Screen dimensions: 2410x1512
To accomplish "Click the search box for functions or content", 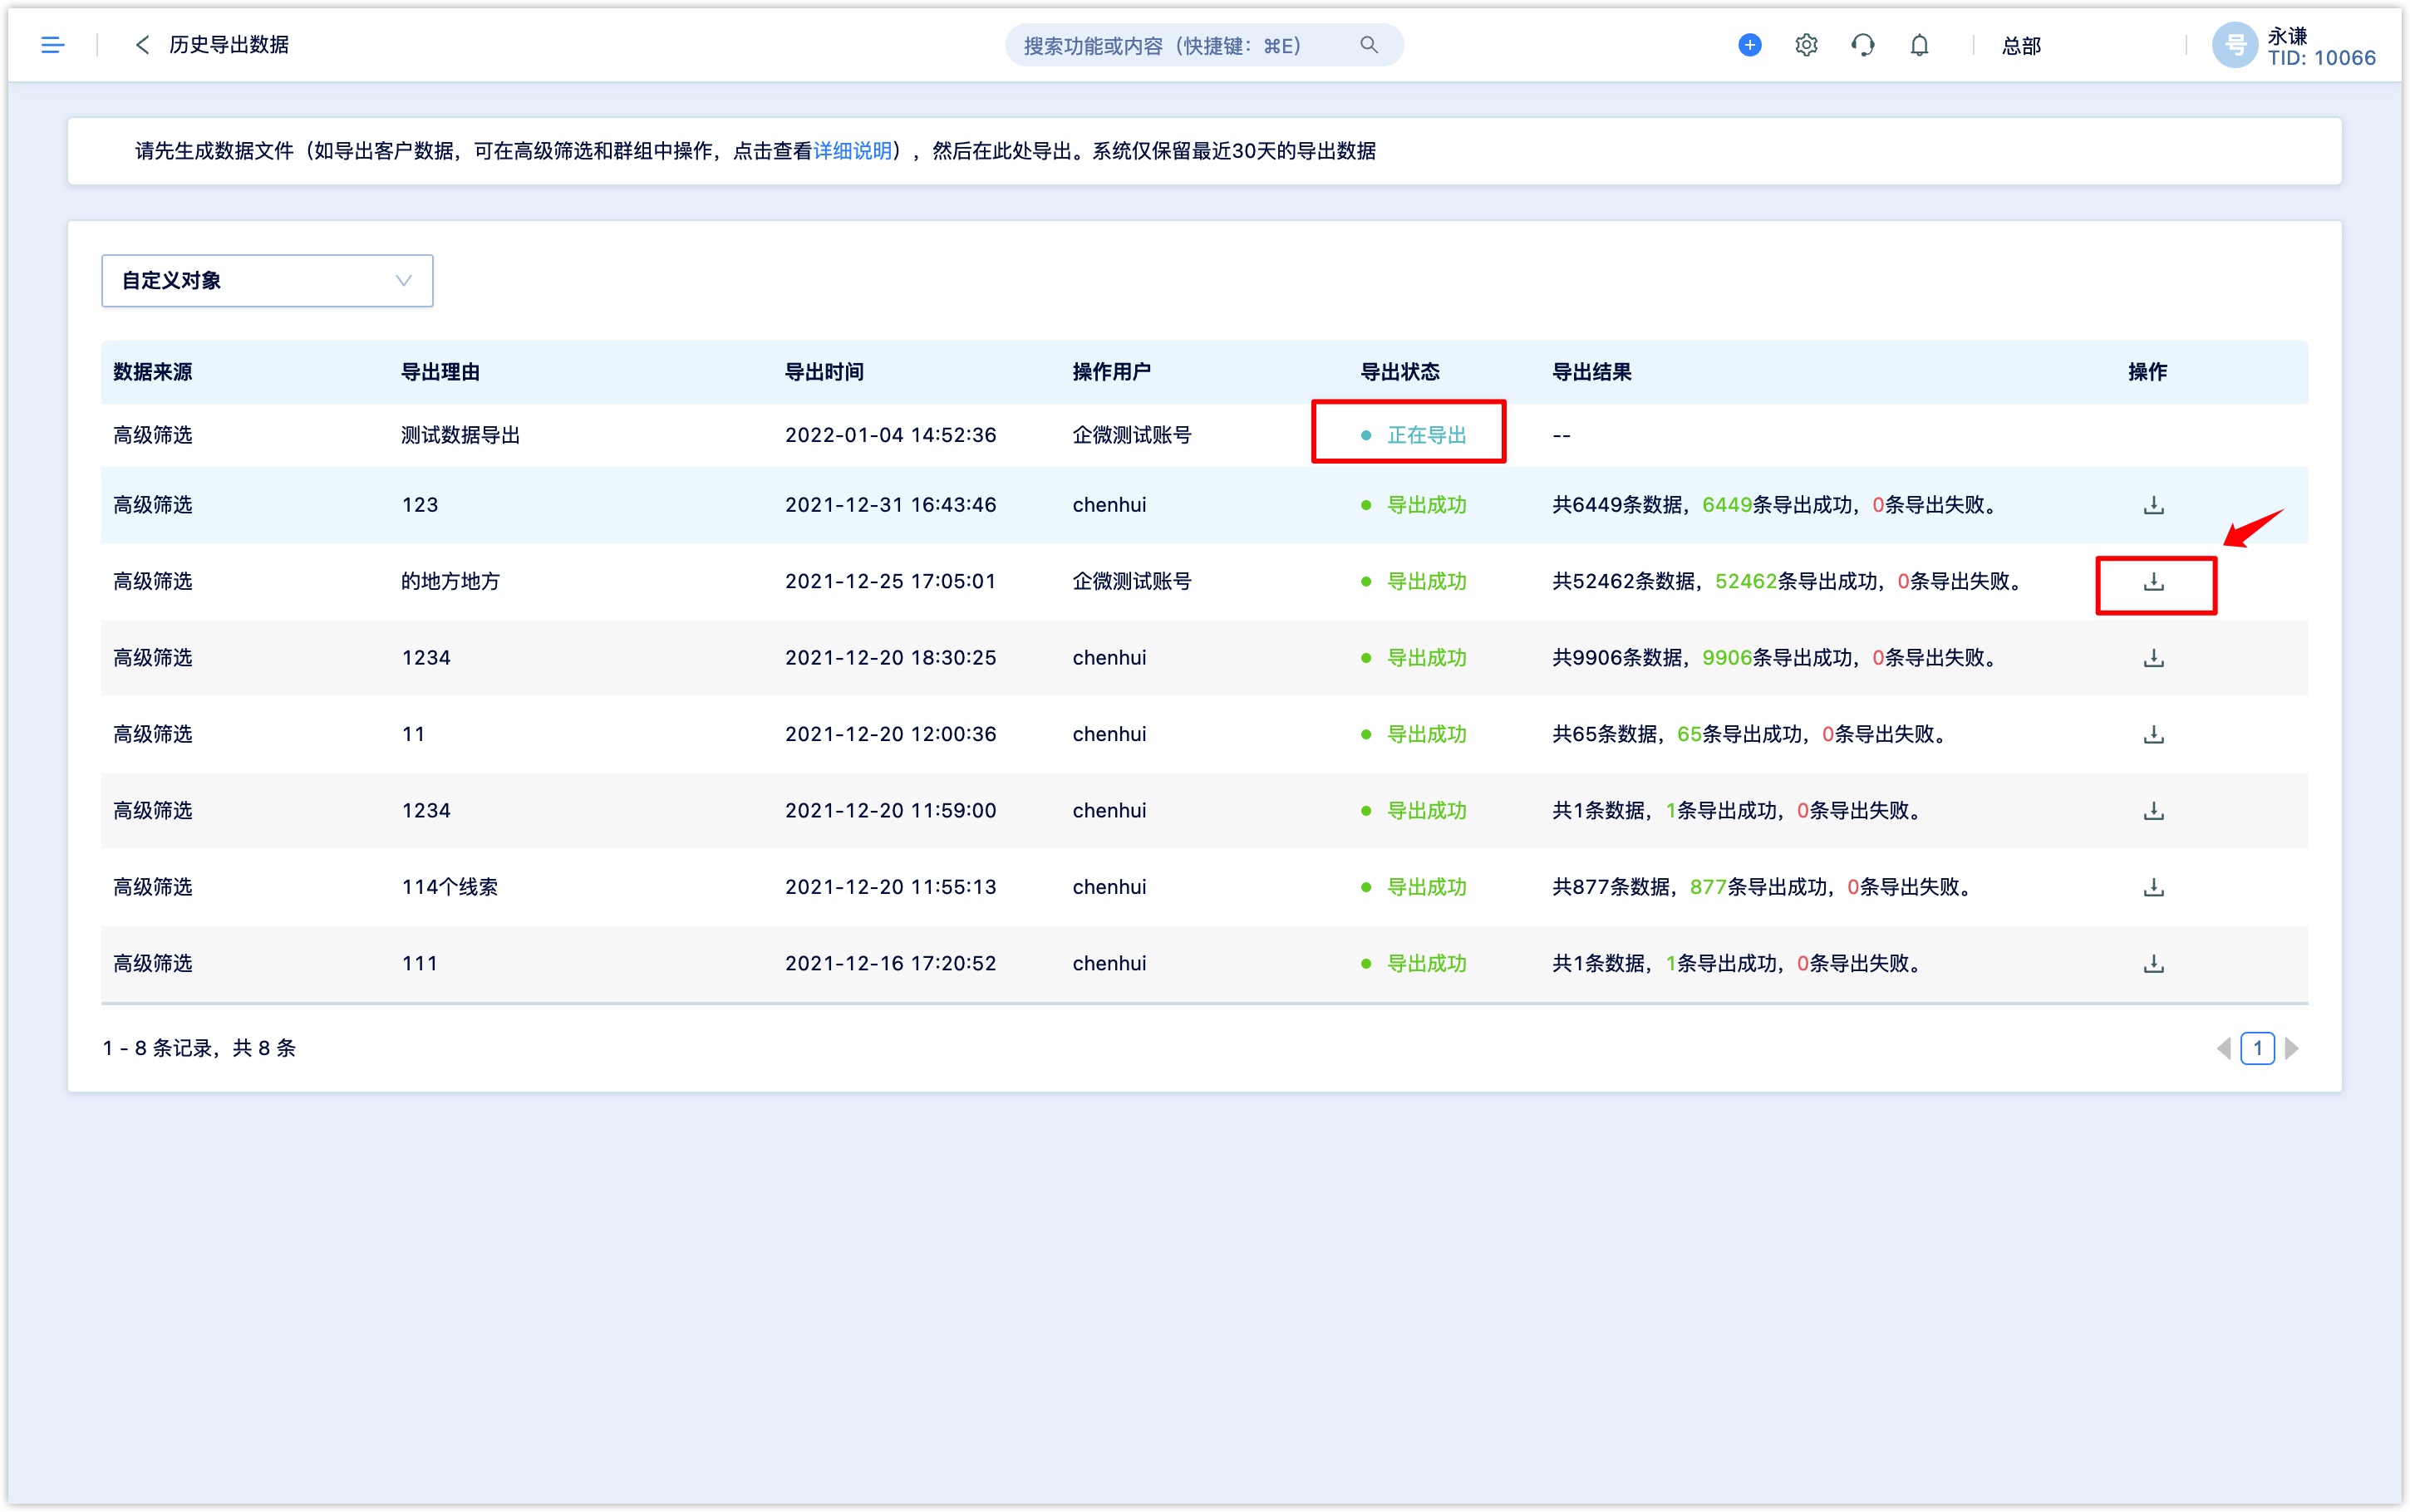I will tap(1203, 45).
